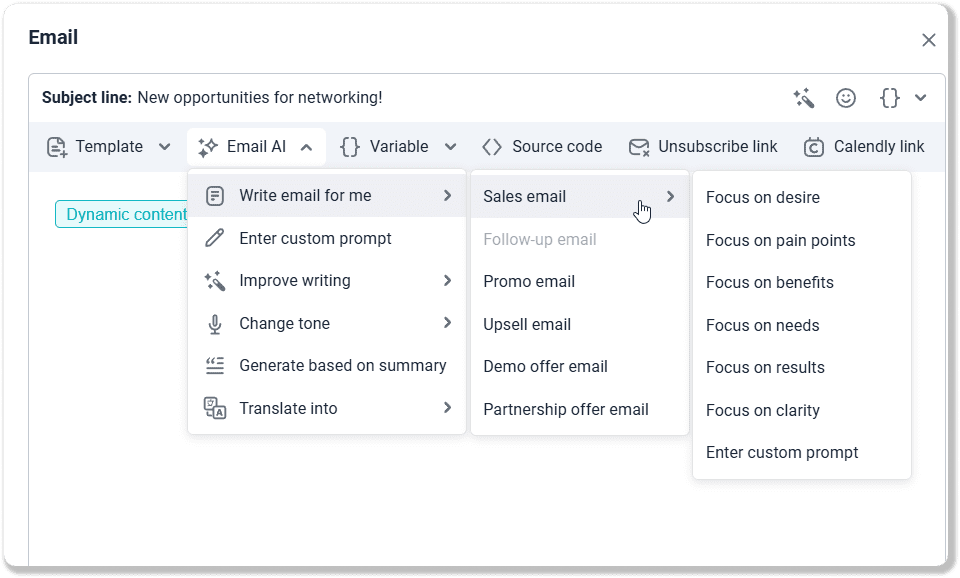
Task: Click into the Subject line text field
Action: [x=450, y=98]
